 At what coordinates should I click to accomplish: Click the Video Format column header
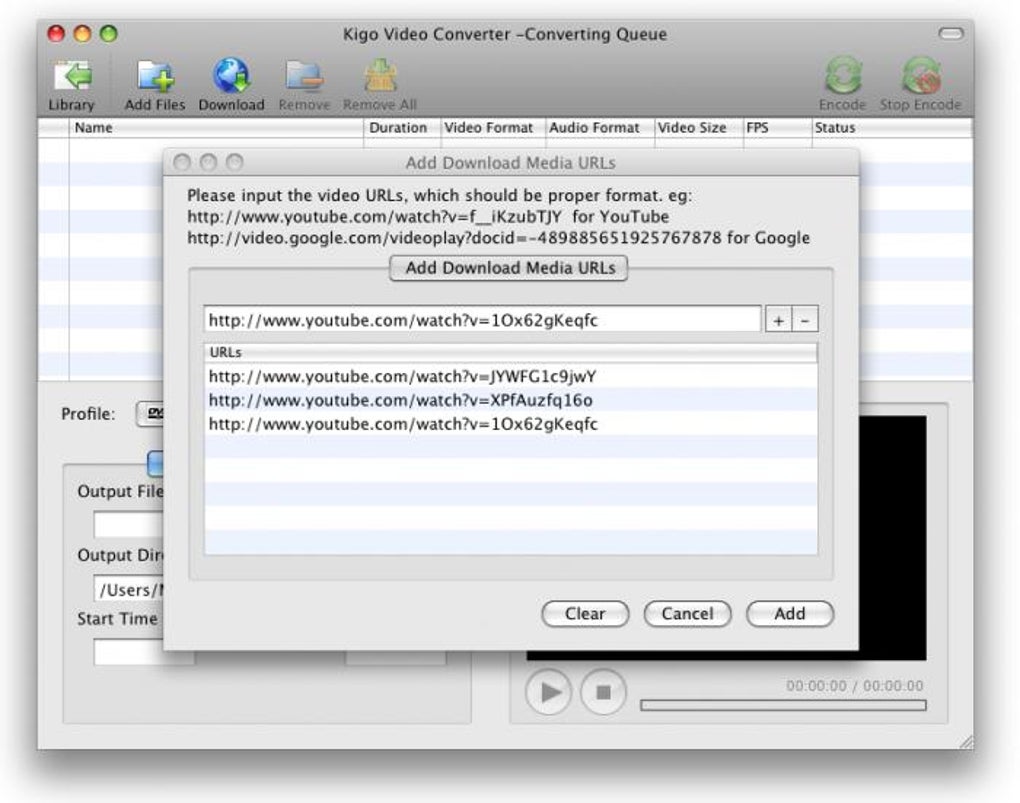click(x=493, y=128)
